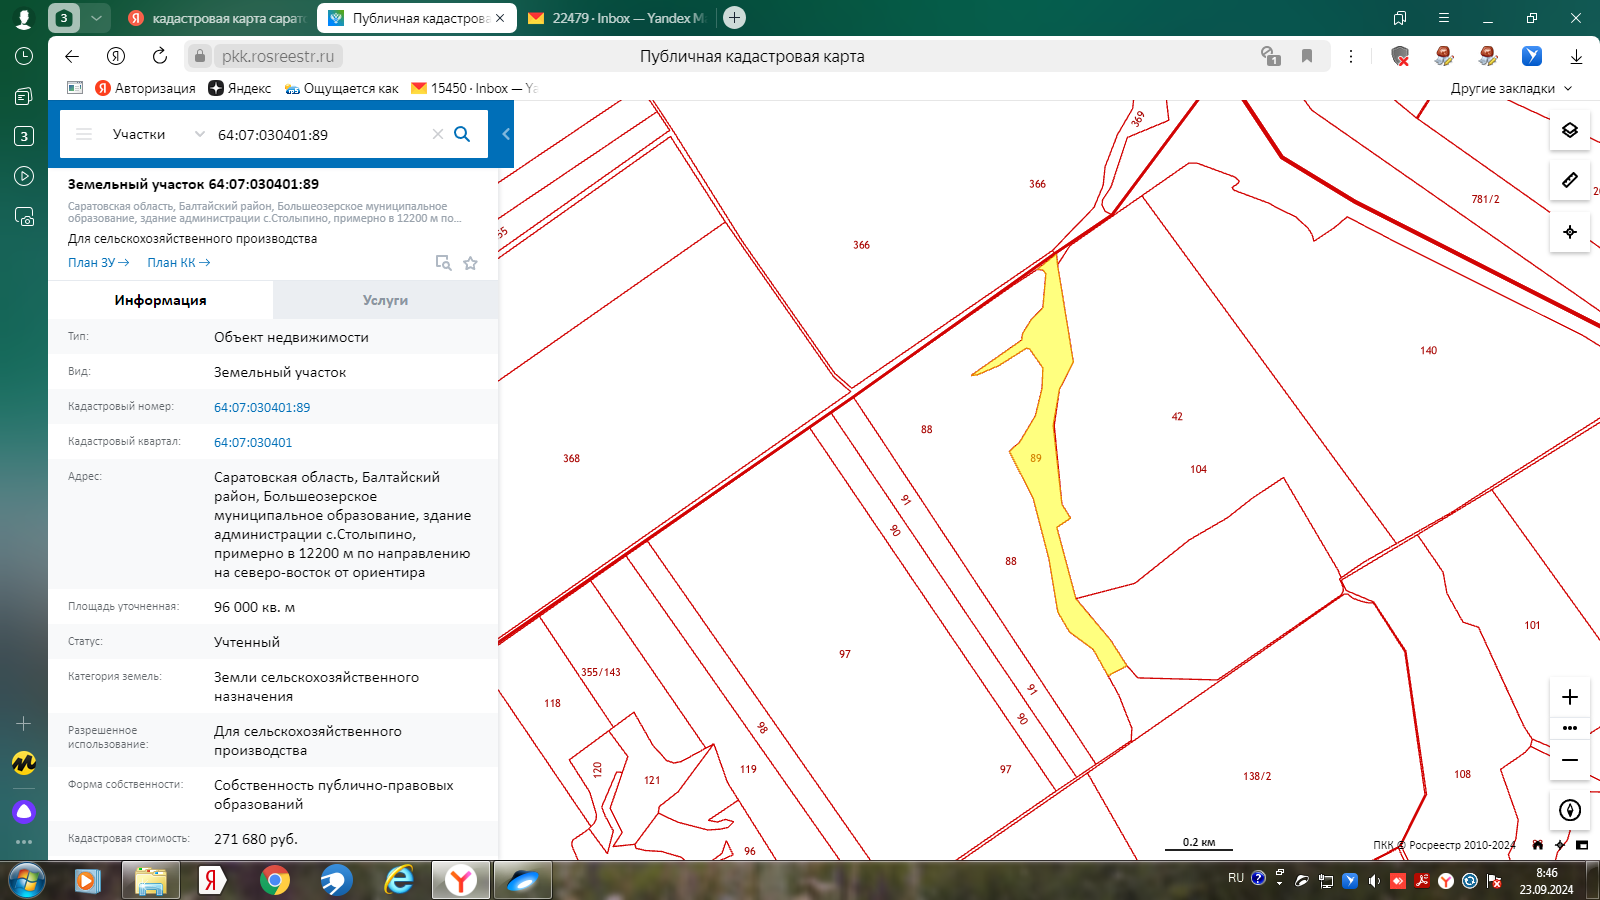
Task: Click the zoom-to-parcel icon beside star
Action: tap(443, 263)
